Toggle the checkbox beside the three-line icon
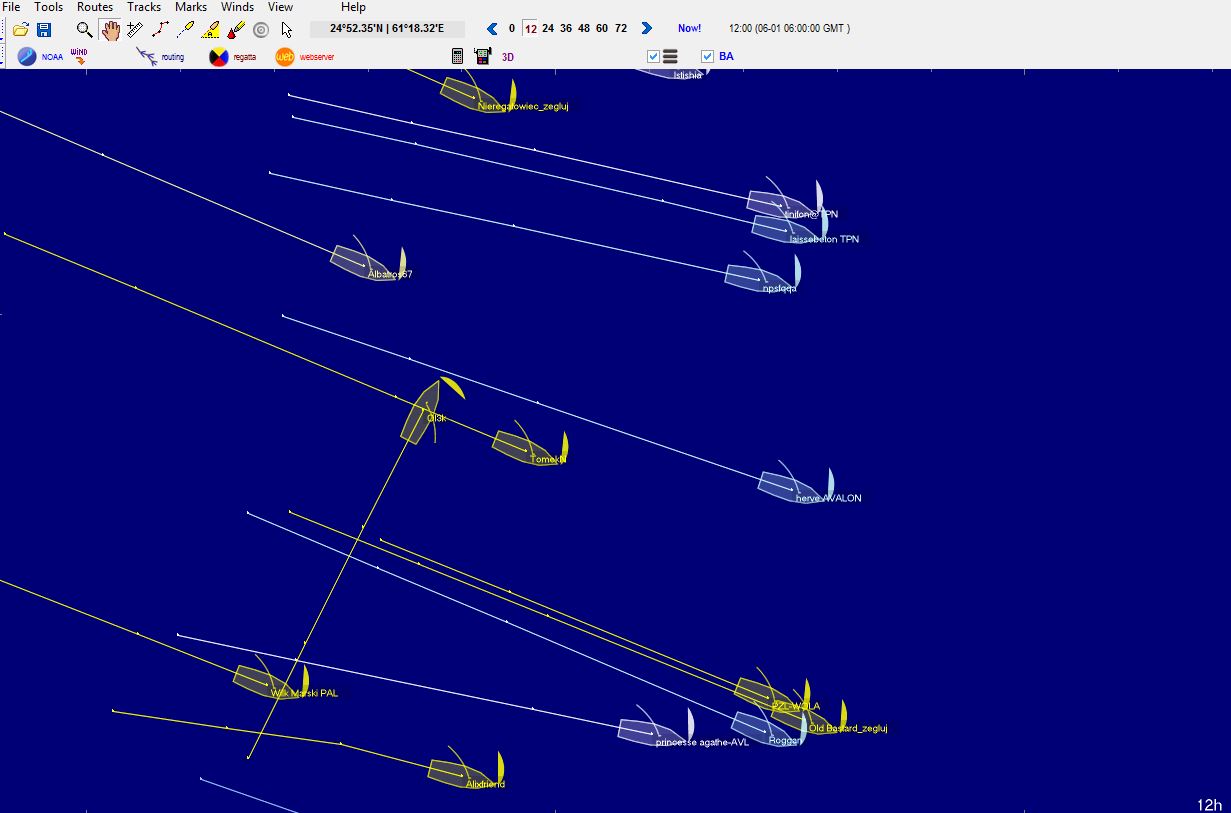 (x=654, y=57)
